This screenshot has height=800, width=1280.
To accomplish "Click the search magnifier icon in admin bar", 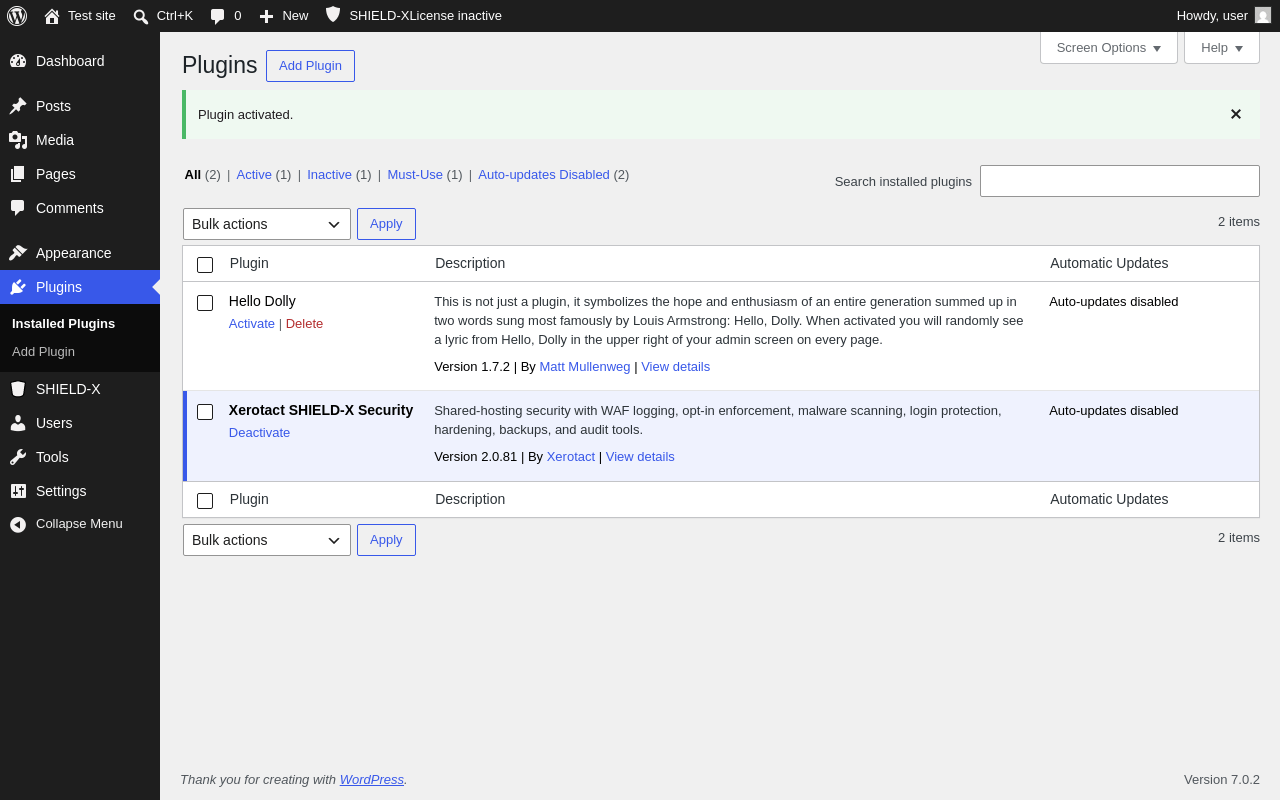I will coord(141,16).
